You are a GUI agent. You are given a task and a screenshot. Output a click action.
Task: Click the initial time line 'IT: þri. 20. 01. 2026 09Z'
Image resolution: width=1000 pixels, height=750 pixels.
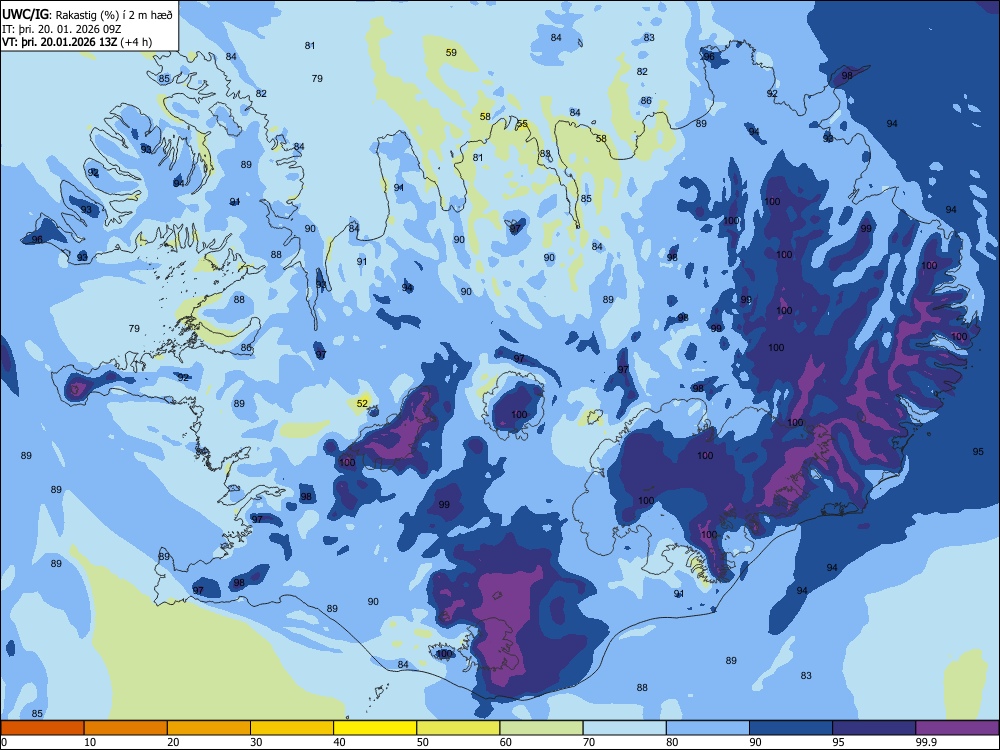point(63,29)
